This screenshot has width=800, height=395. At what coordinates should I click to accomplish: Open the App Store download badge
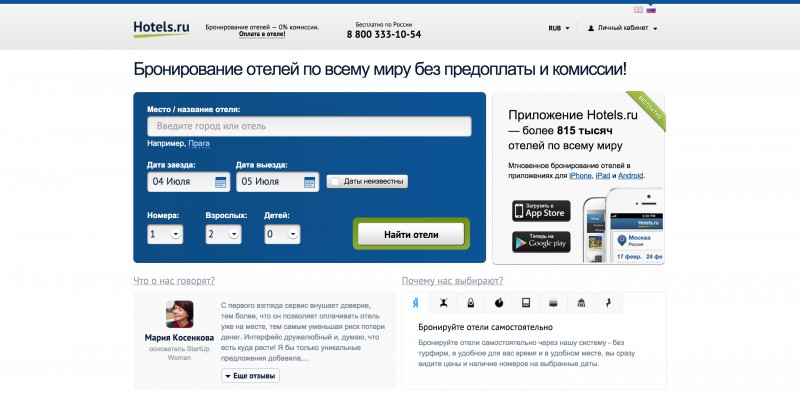(541, 211)
